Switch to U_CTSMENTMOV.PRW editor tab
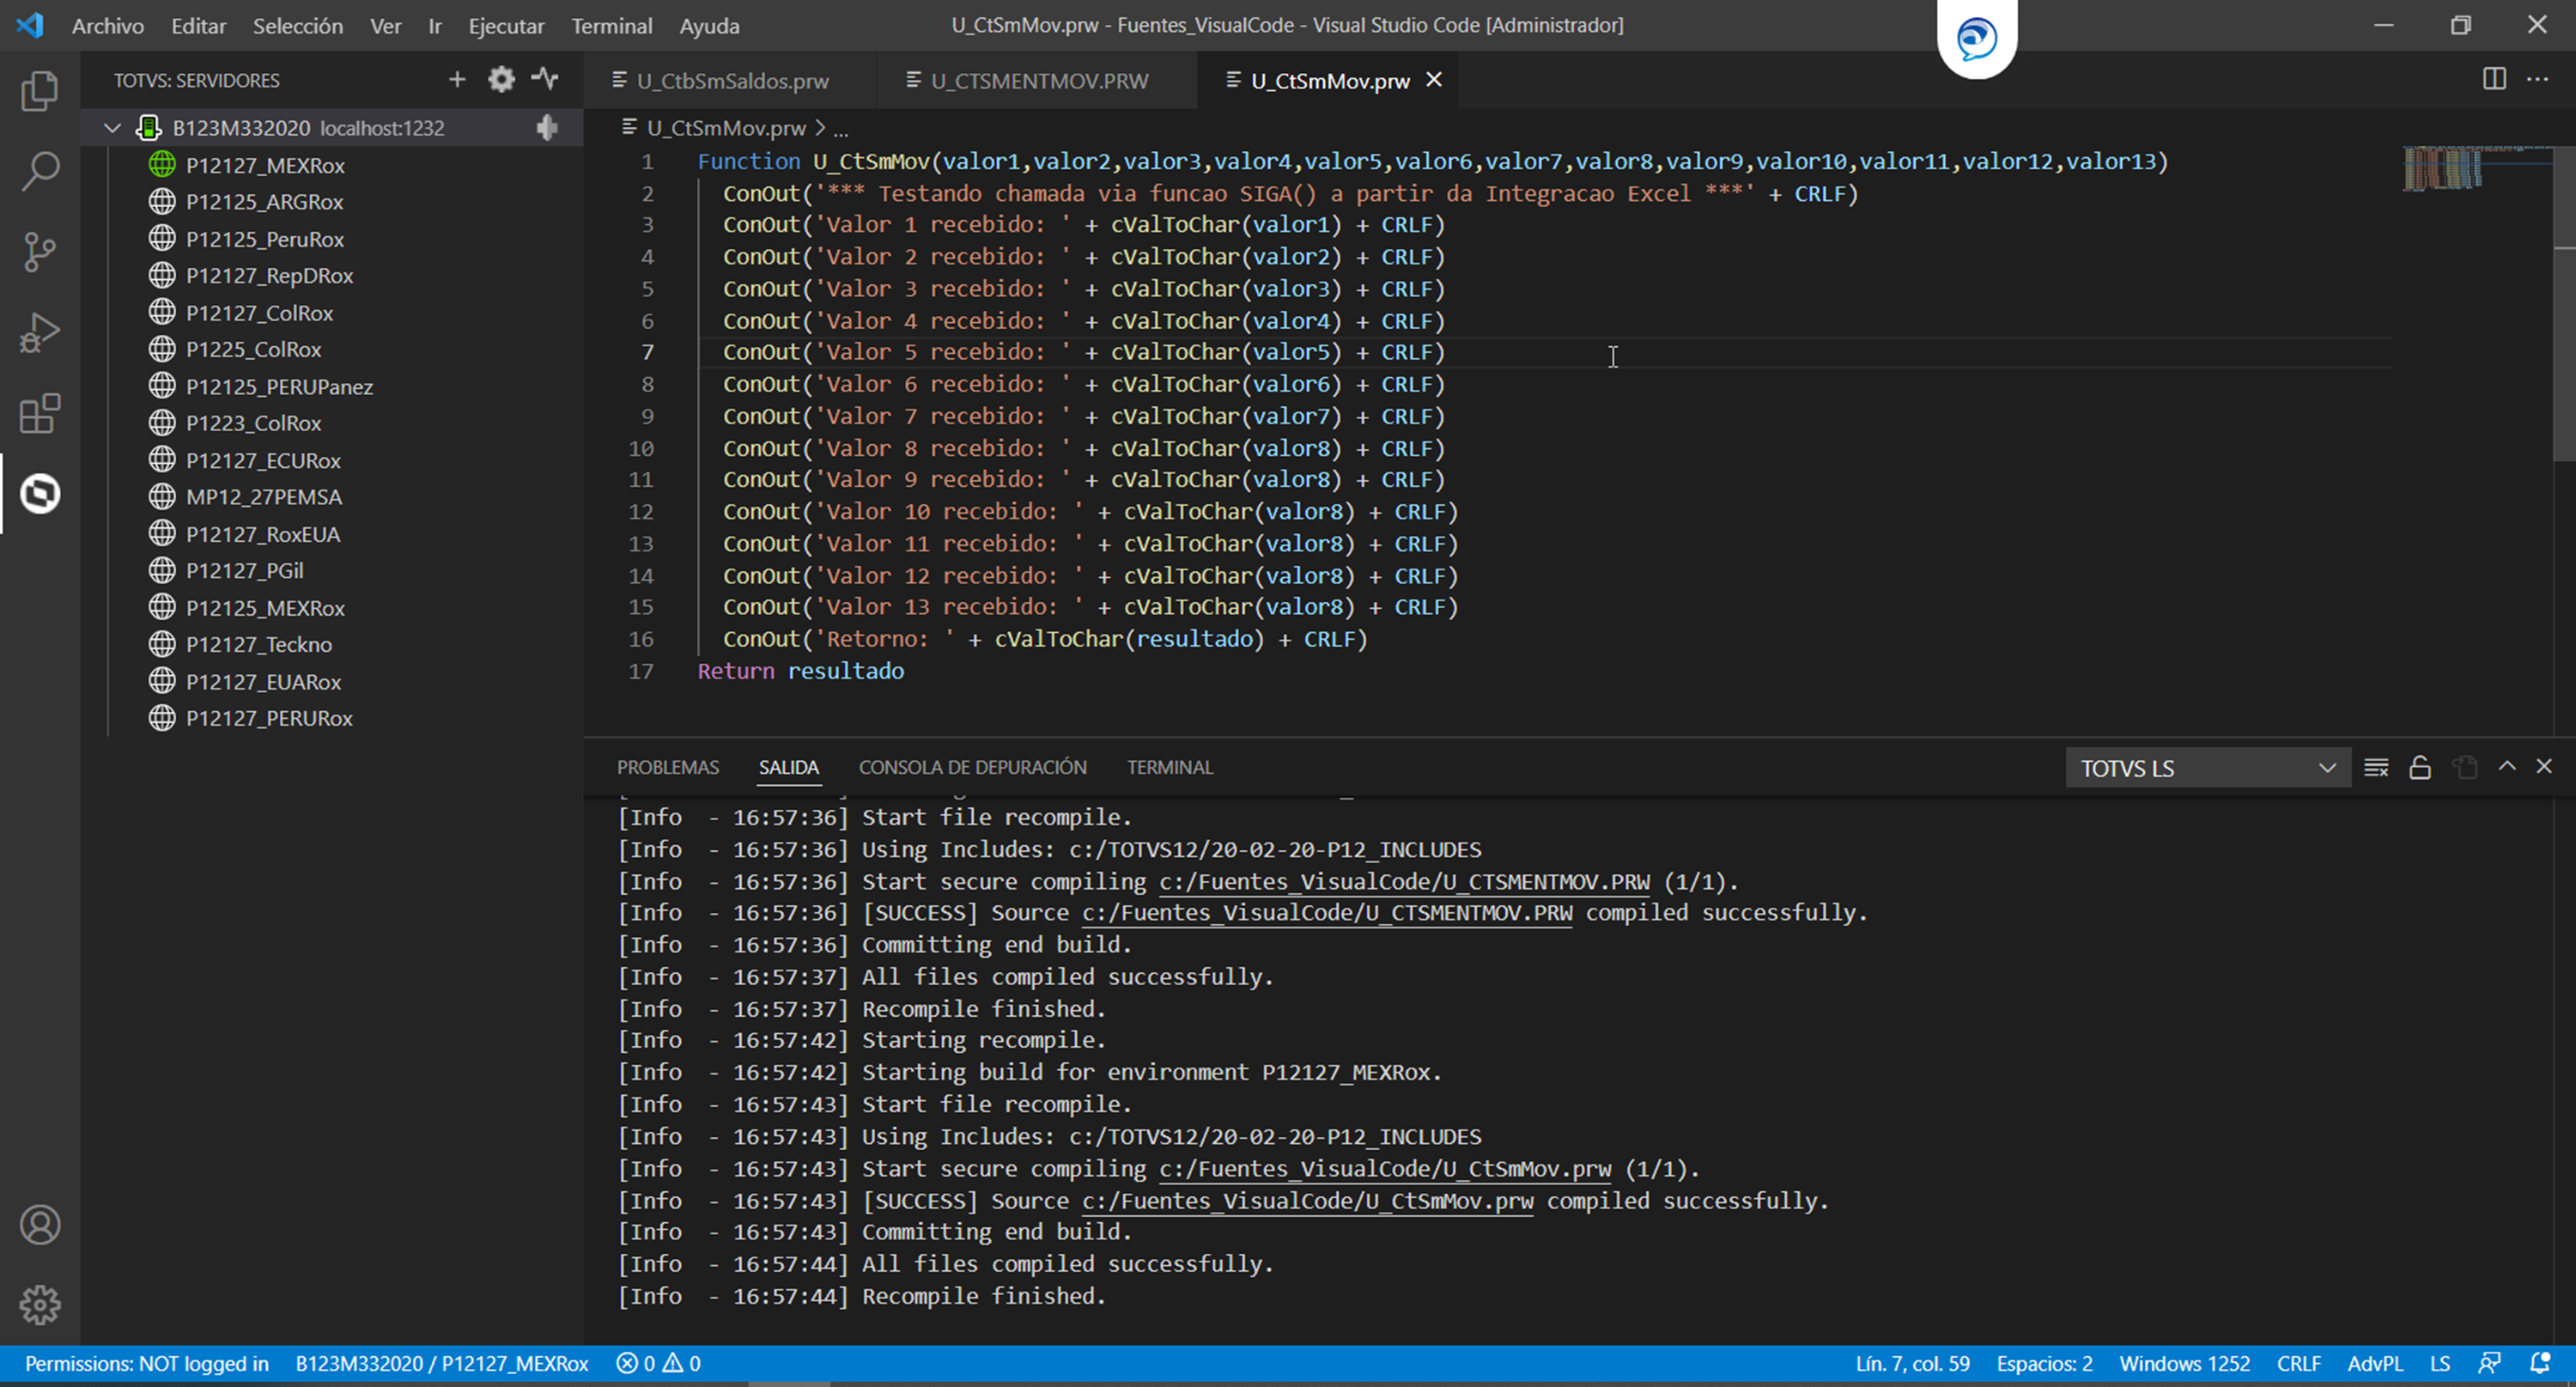This screenshot has height=1387, width=2576. 1037,80
